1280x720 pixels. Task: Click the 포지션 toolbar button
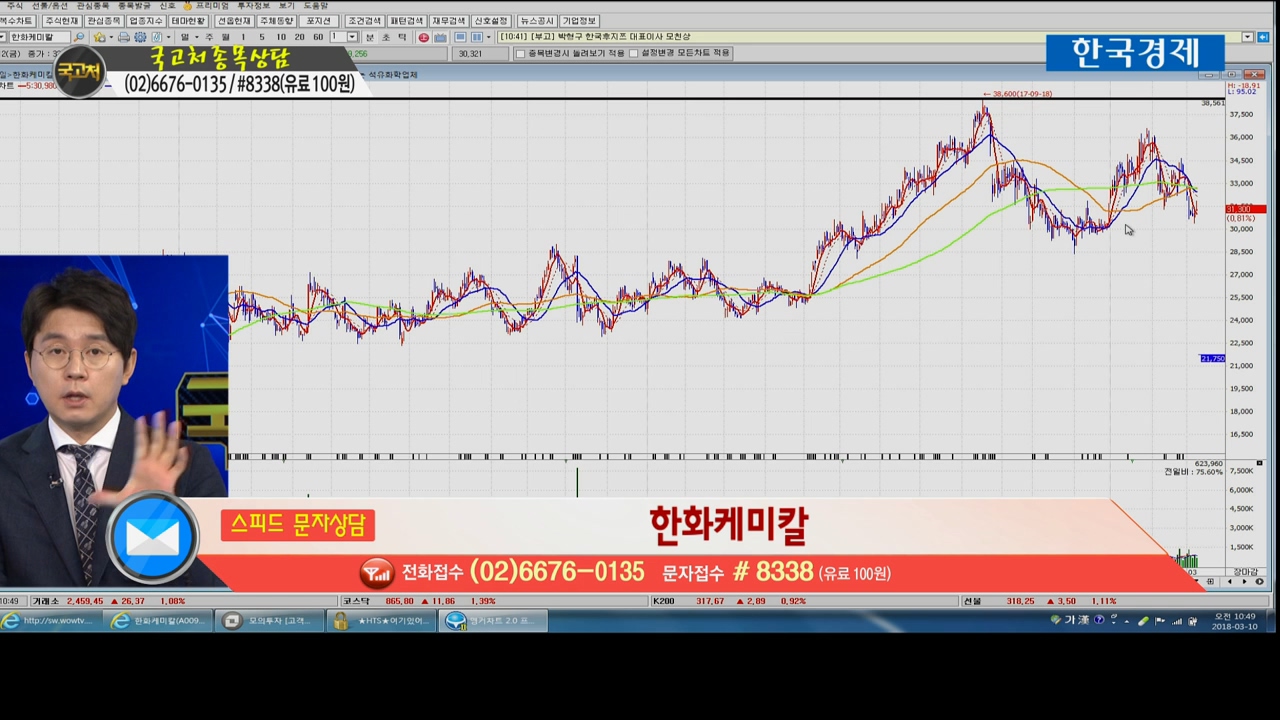point(318,21)
